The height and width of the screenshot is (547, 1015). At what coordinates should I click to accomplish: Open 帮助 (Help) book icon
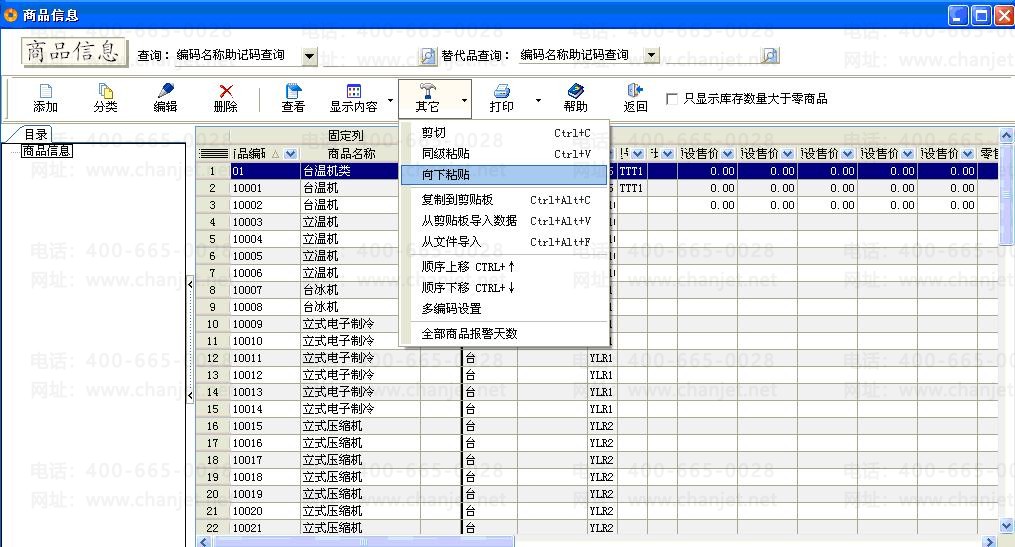(x=575, y=92)
